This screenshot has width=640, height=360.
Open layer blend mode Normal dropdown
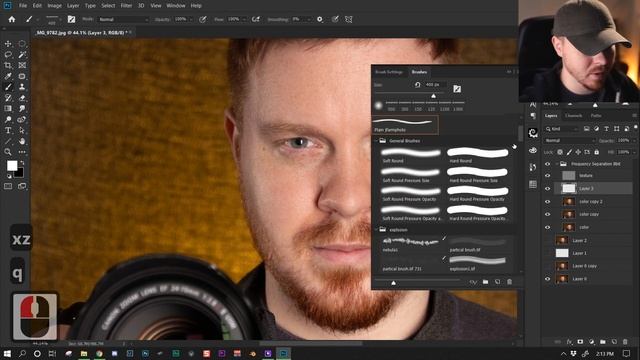coord(569,140)
